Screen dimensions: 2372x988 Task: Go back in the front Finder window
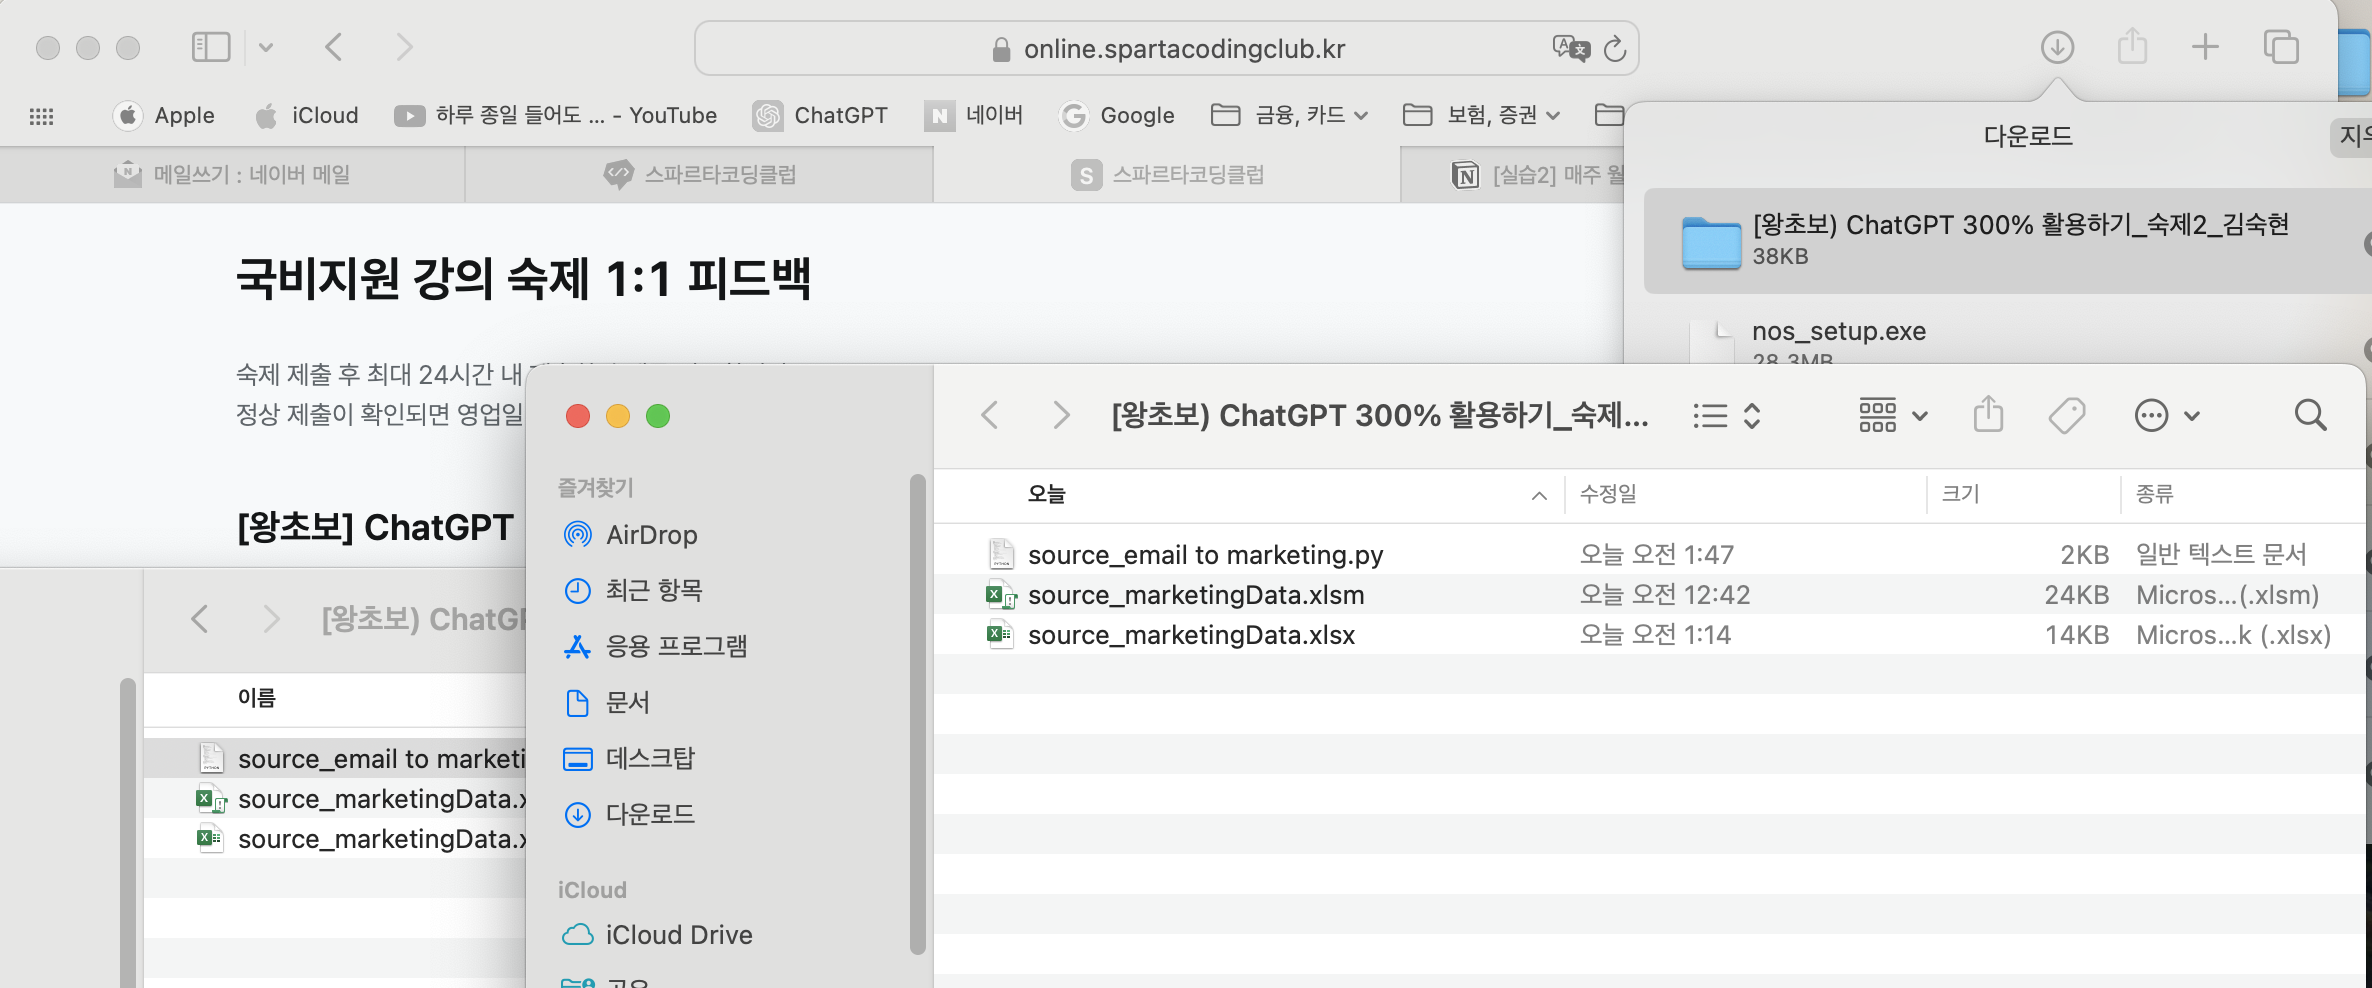[x=990, y=415]
